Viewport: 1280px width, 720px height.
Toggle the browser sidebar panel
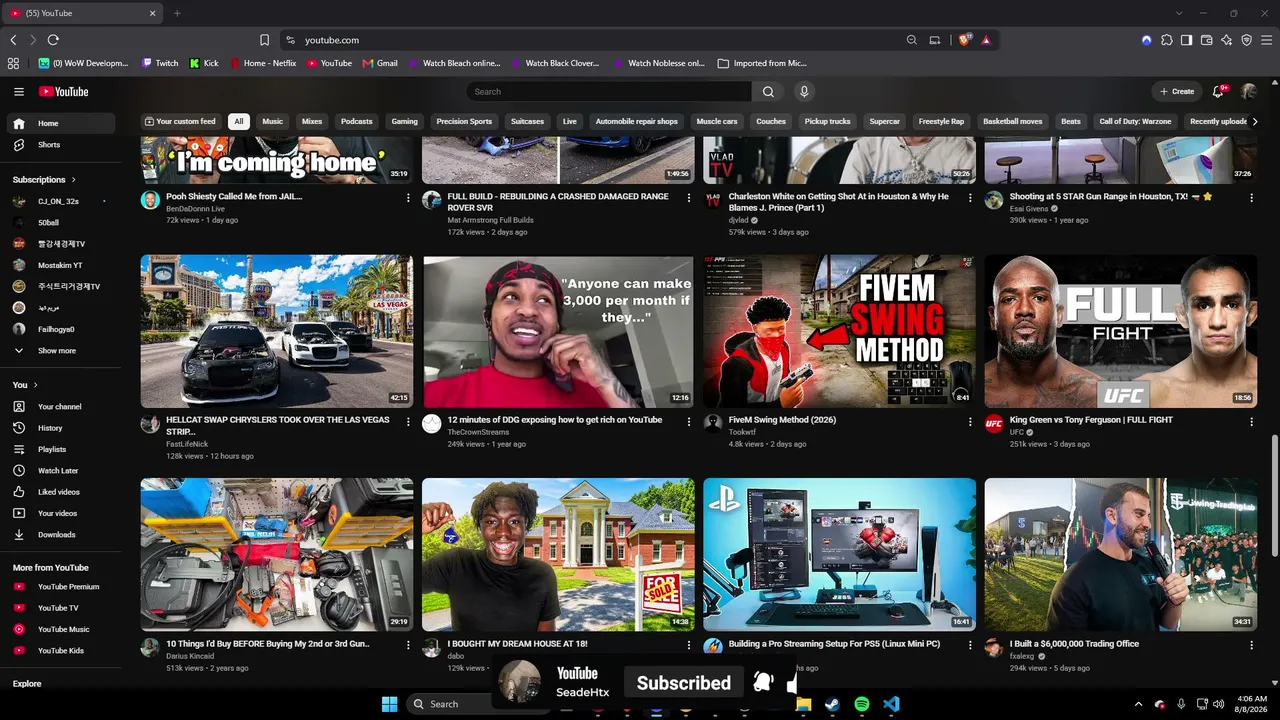coord(1186,40)
